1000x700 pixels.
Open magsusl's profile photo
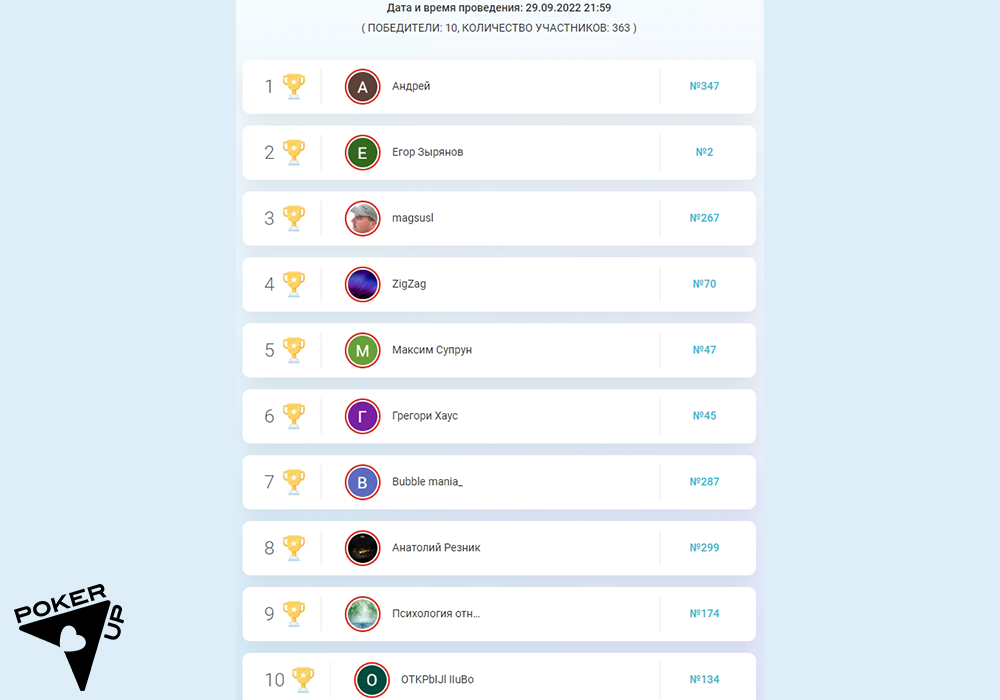pos(362,219)
